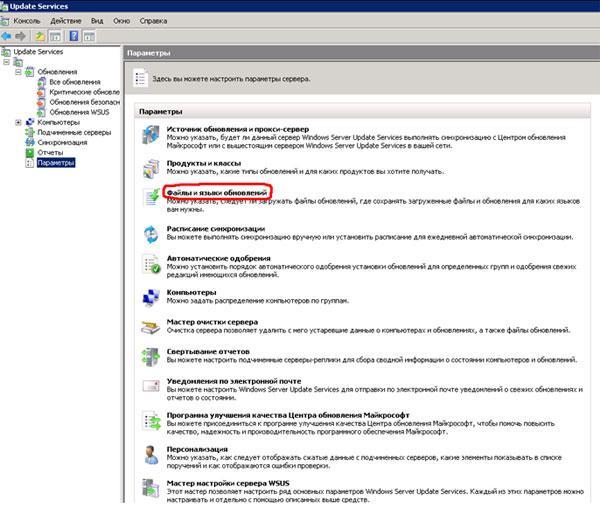This screenshot has height=515, width=600.
Task: Click the up-folder toolbar icon
Action: [x=40, y=35]
